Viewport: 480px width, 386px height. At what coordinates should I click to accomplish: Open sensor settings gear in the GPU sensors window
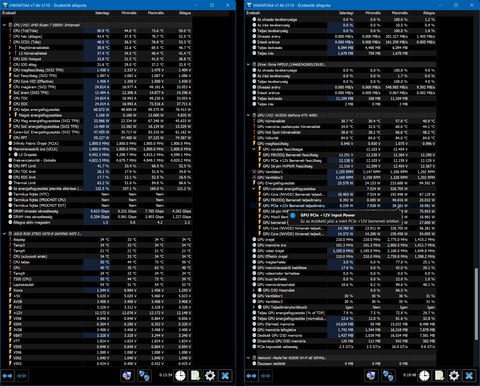(454, 376)
